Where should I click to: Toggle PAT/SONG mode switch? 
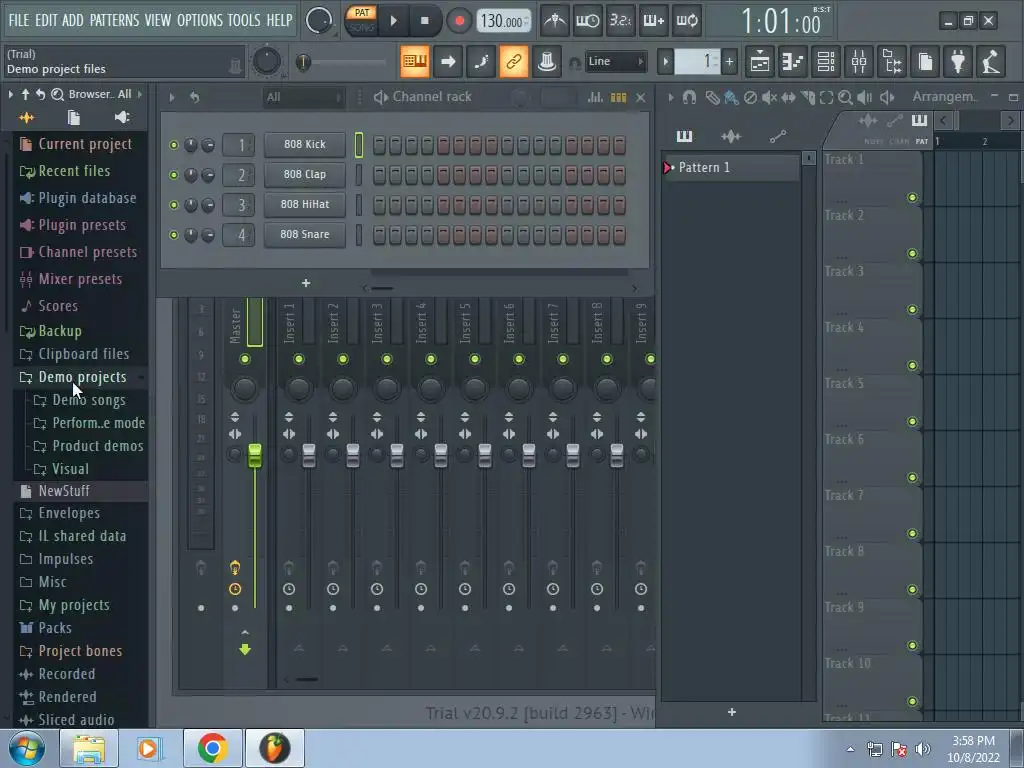click(x=361, y=20)
